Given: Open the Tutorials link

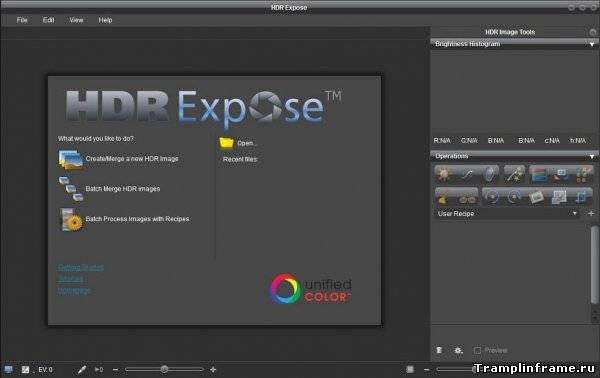Looking at the screenshot, I should [x=72, y=279].
